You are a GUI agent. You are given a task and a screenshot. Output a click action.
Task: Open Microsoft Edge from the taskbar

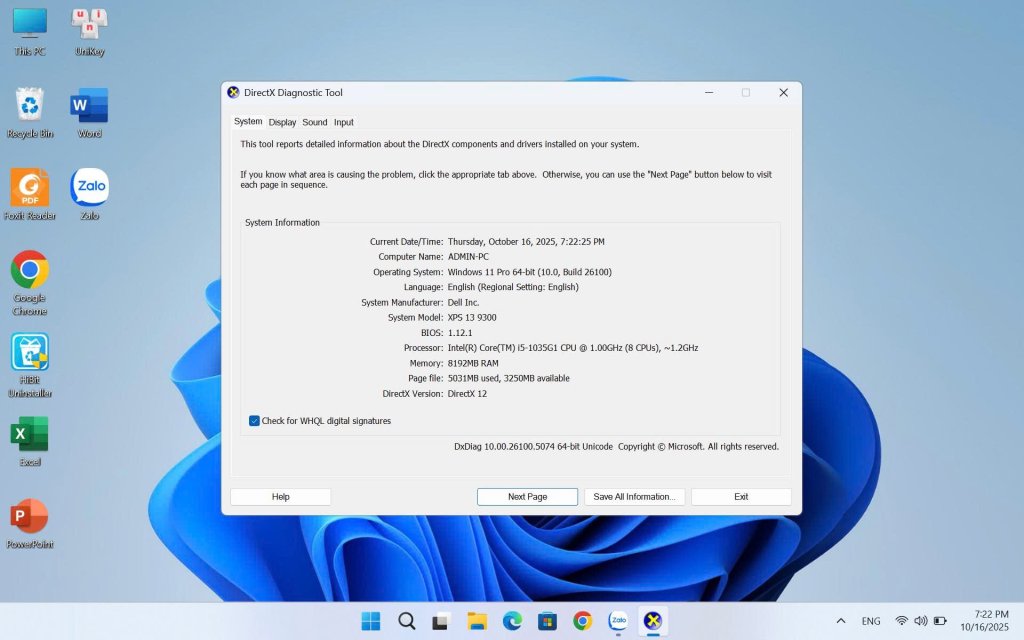512,621
